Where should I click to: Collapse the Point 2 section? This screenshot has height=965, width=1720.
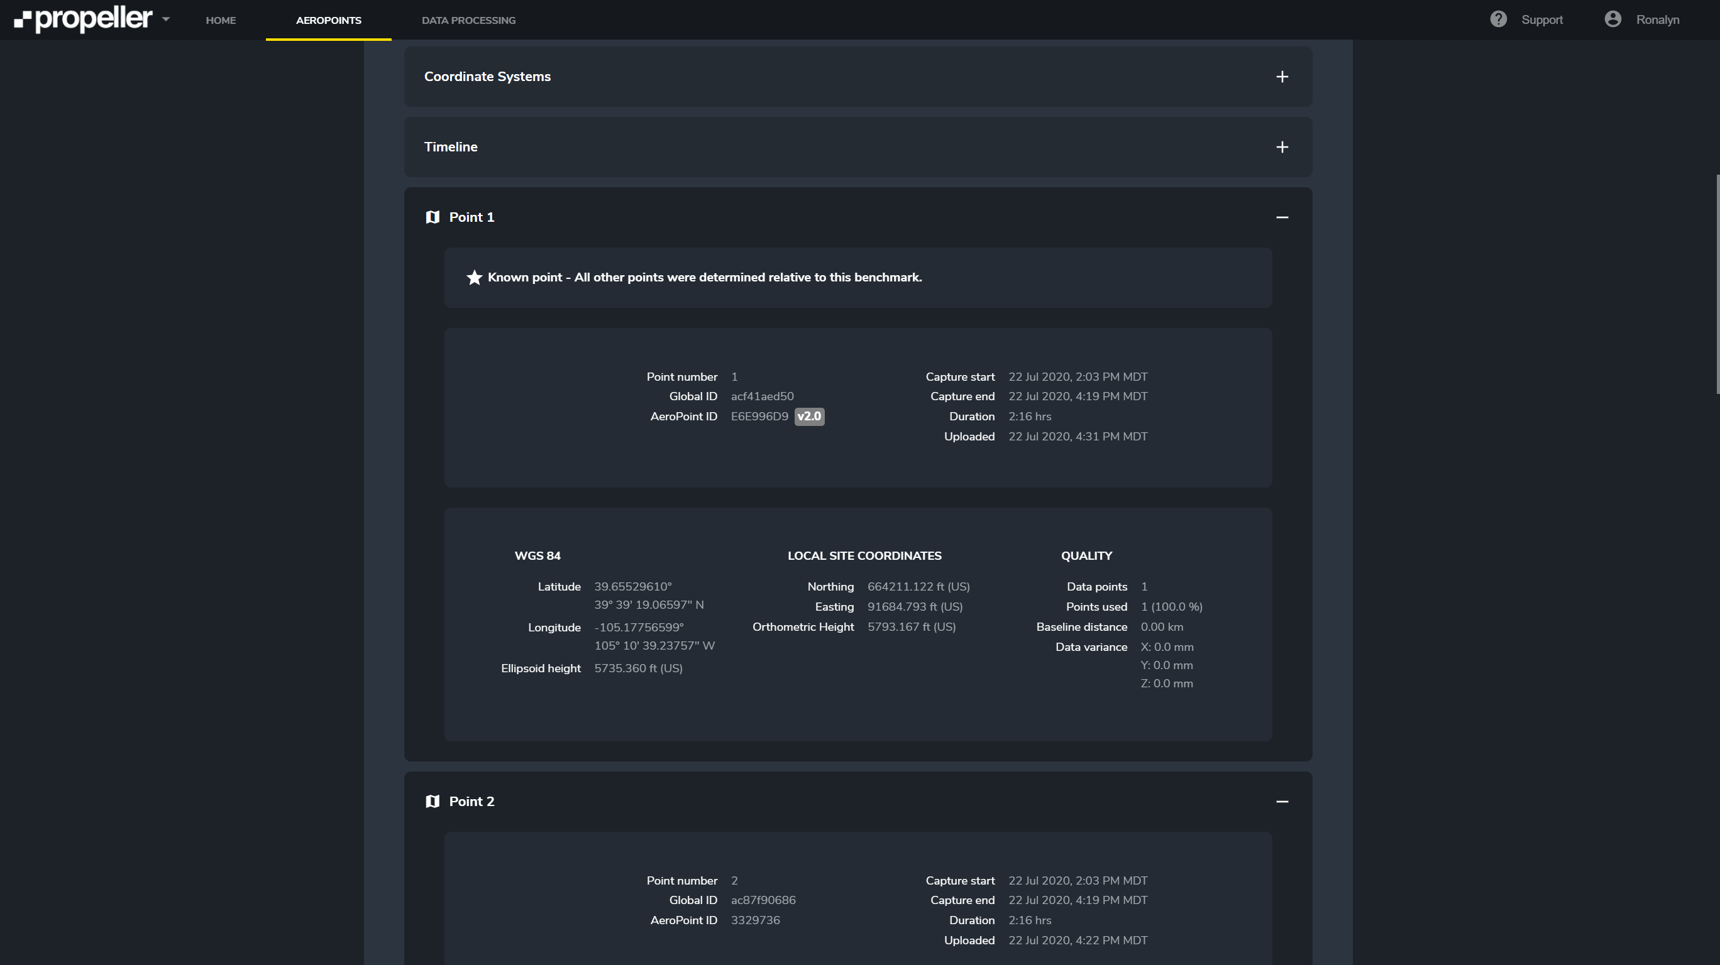[x=1281, y=801]
